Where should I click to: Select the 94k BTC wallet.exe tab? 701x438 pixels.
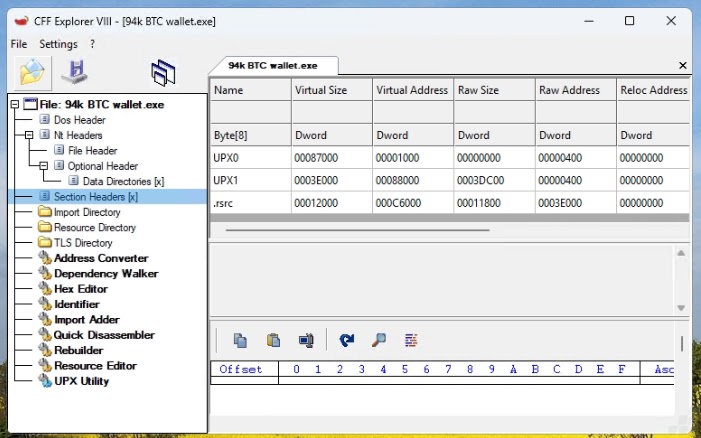(273, 65)
